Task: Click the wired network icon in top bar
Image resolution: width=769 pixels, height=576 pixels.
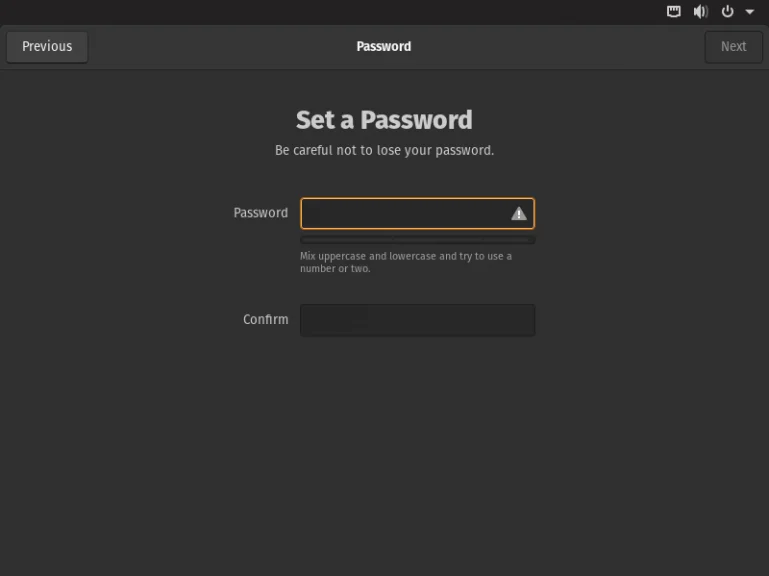Action: tap(674, 12)
